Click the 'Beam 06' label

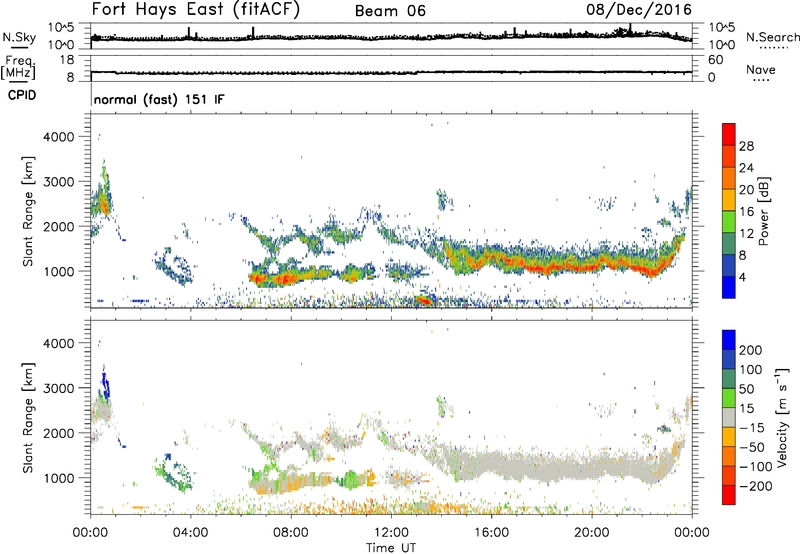coord(390,11)
